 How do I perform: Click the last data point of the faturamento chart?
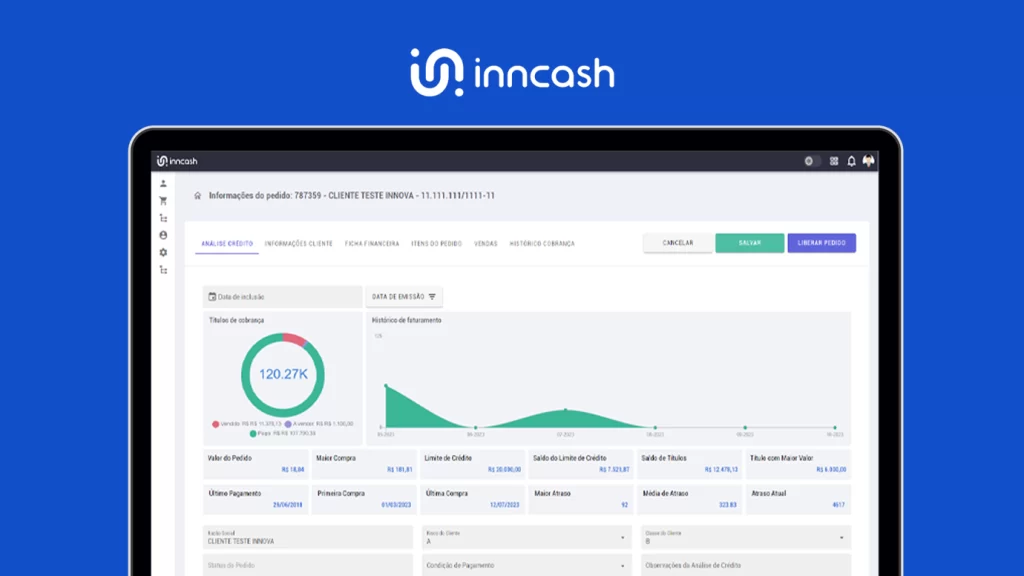click(x=835, y=428)
